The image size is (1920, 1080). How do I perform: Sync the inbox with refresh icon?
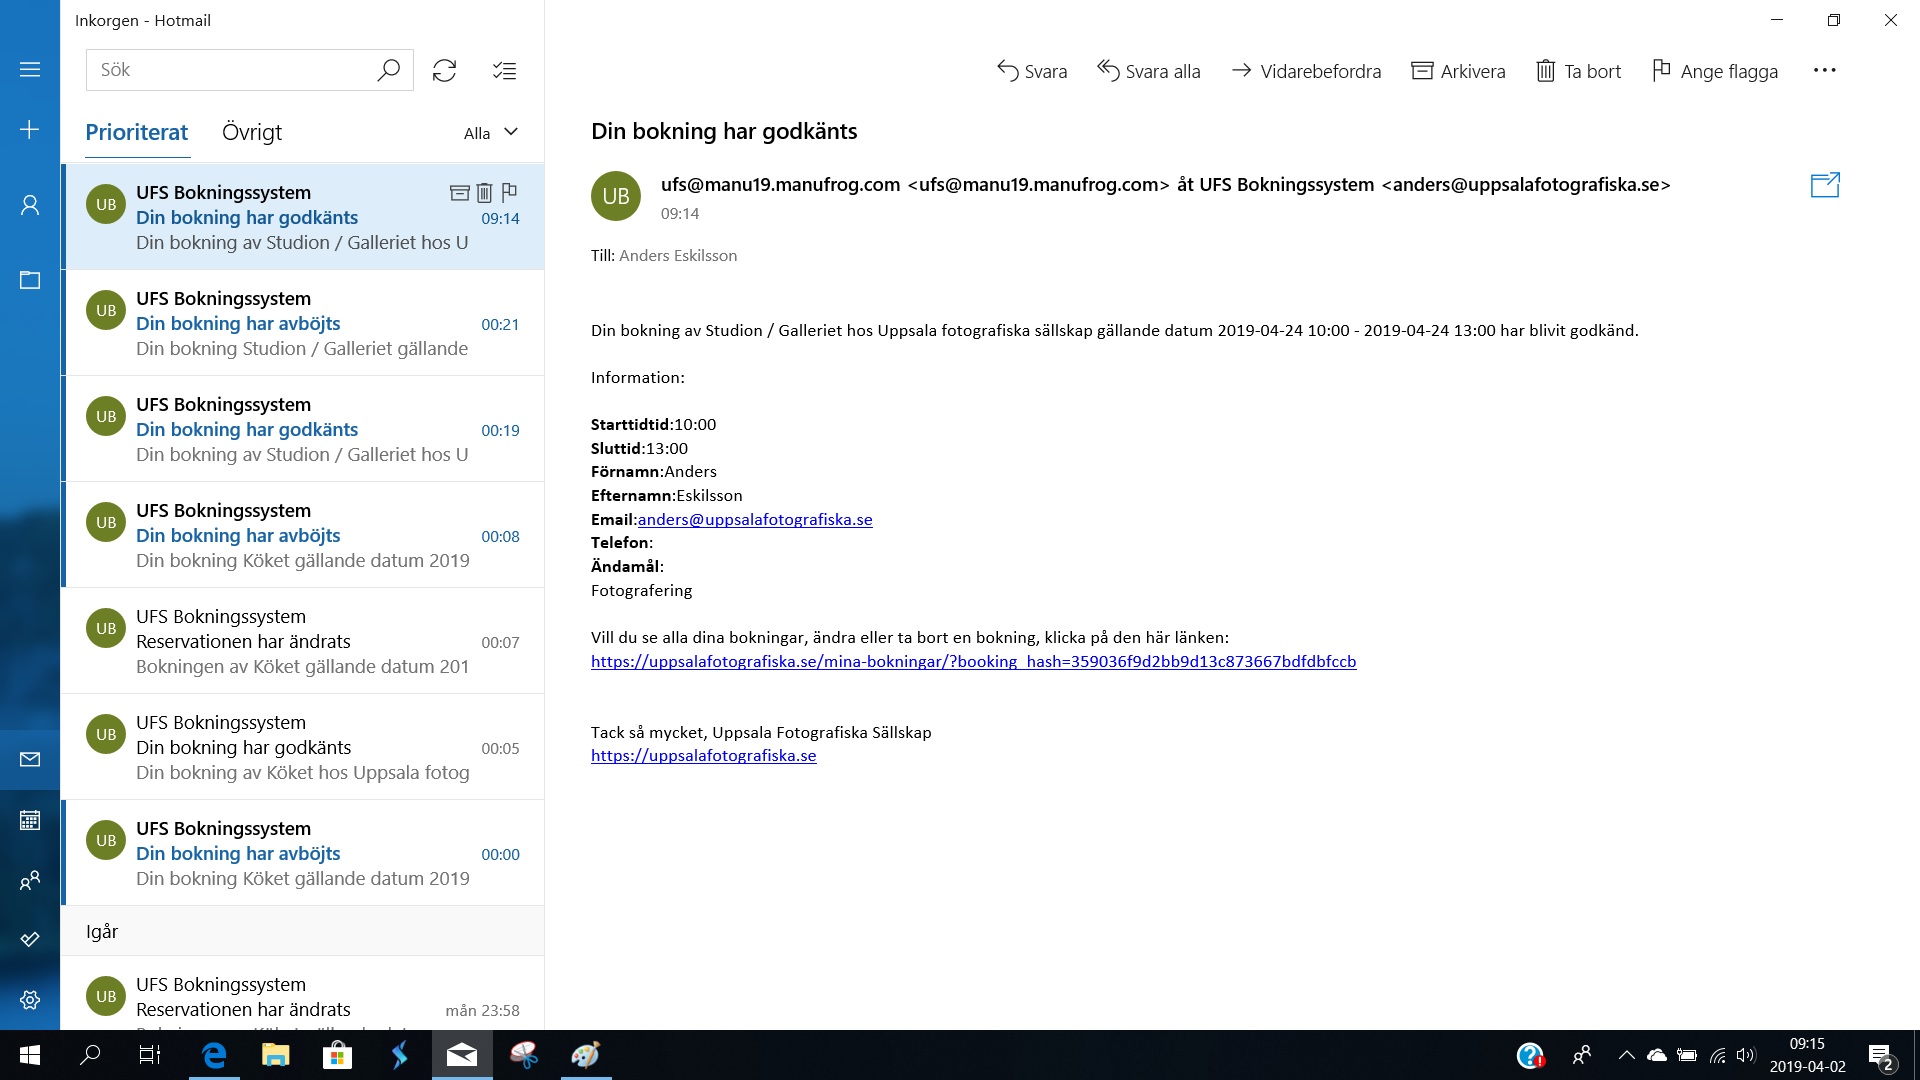tap(444, 70)
